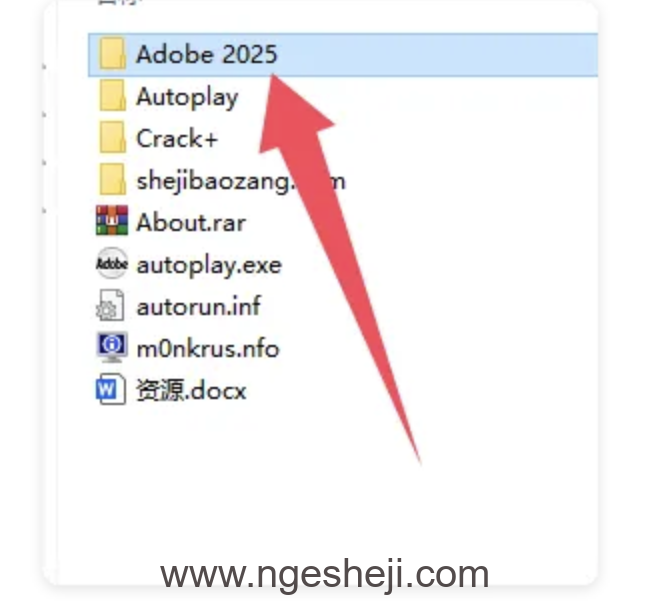This screenshot has height=602, width=654.
Task: Click the Crack+ folder icon
Action: pos(112,138)
